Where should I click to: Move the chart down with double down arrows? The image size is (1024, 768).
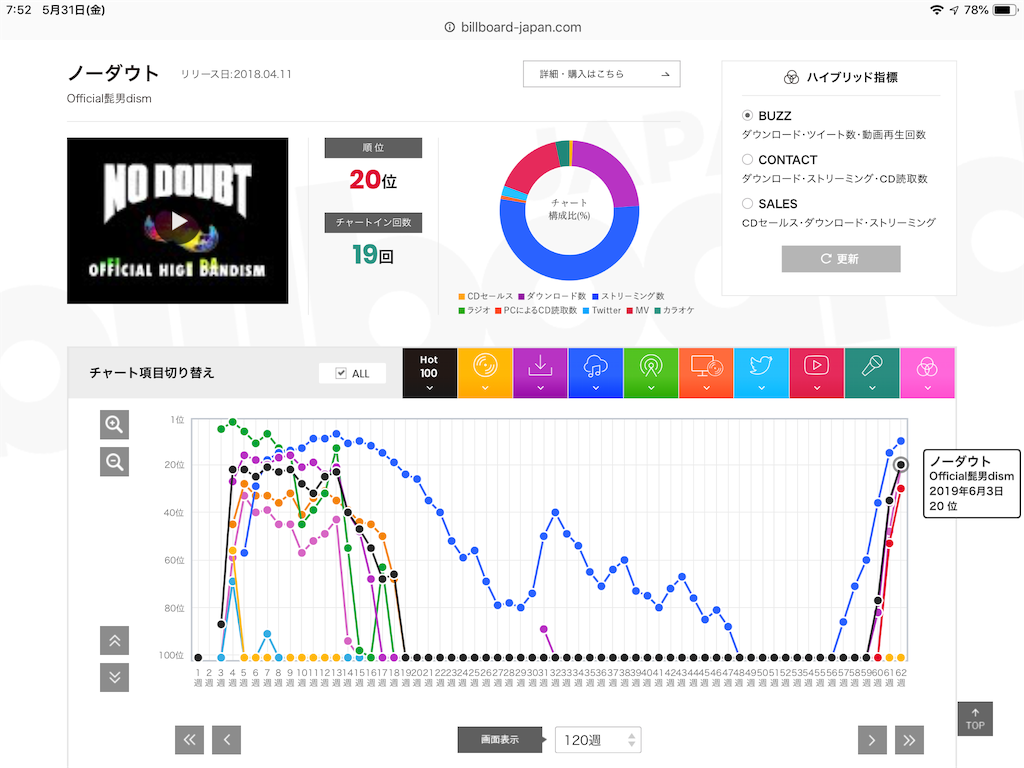point(114,677)
